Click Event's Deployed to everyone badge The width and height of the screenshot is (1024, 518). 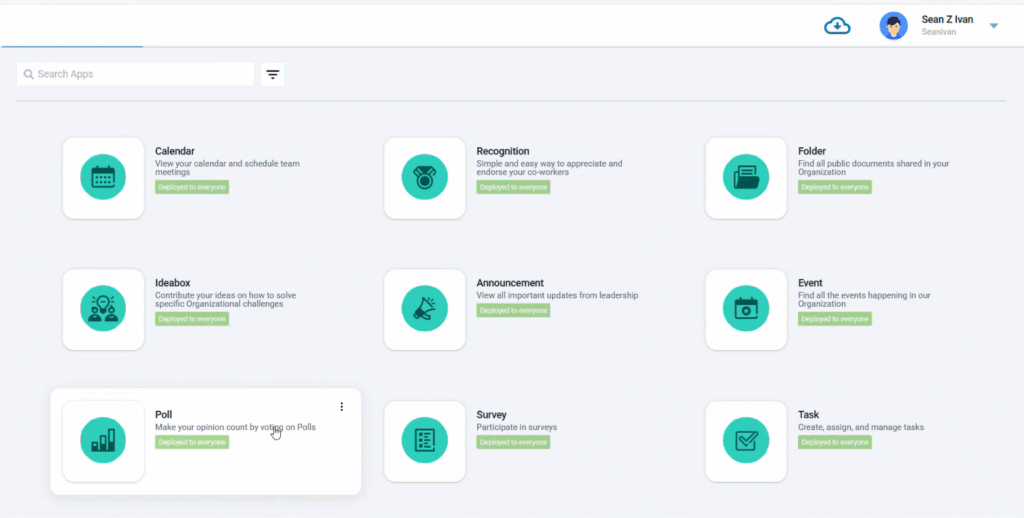pos(835,319)
